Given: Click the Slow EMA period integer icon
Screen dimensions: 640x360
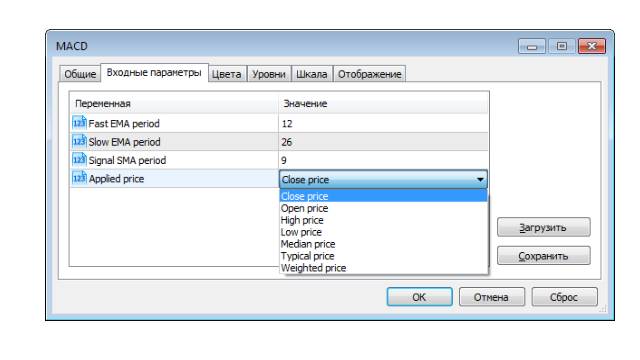Looking at the screenshot, I should 79,141.
